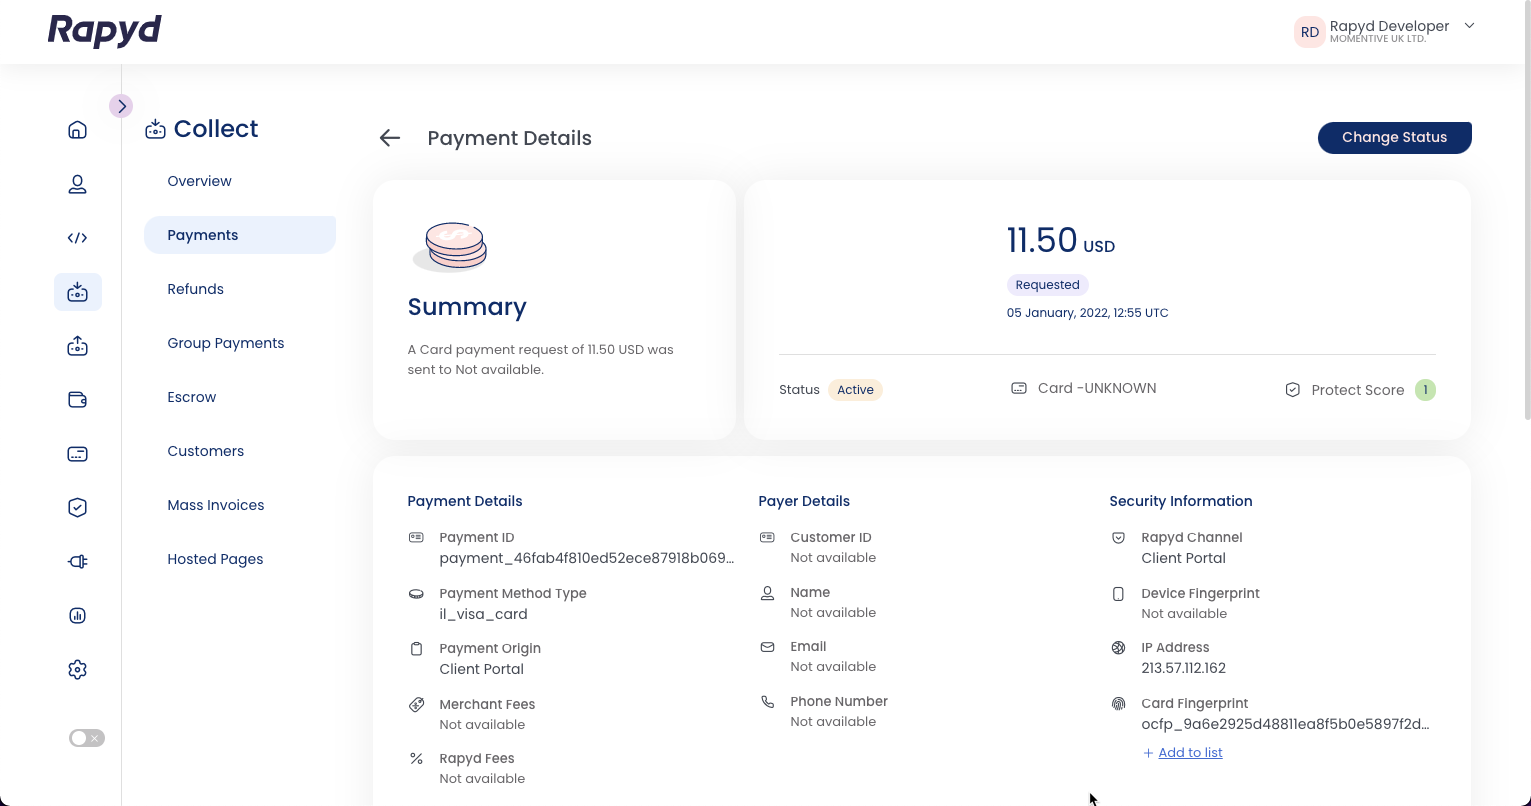This screenshot has height=806, width=1531.
Task: Click the RD avatar badge
Action: (1309, 32)
